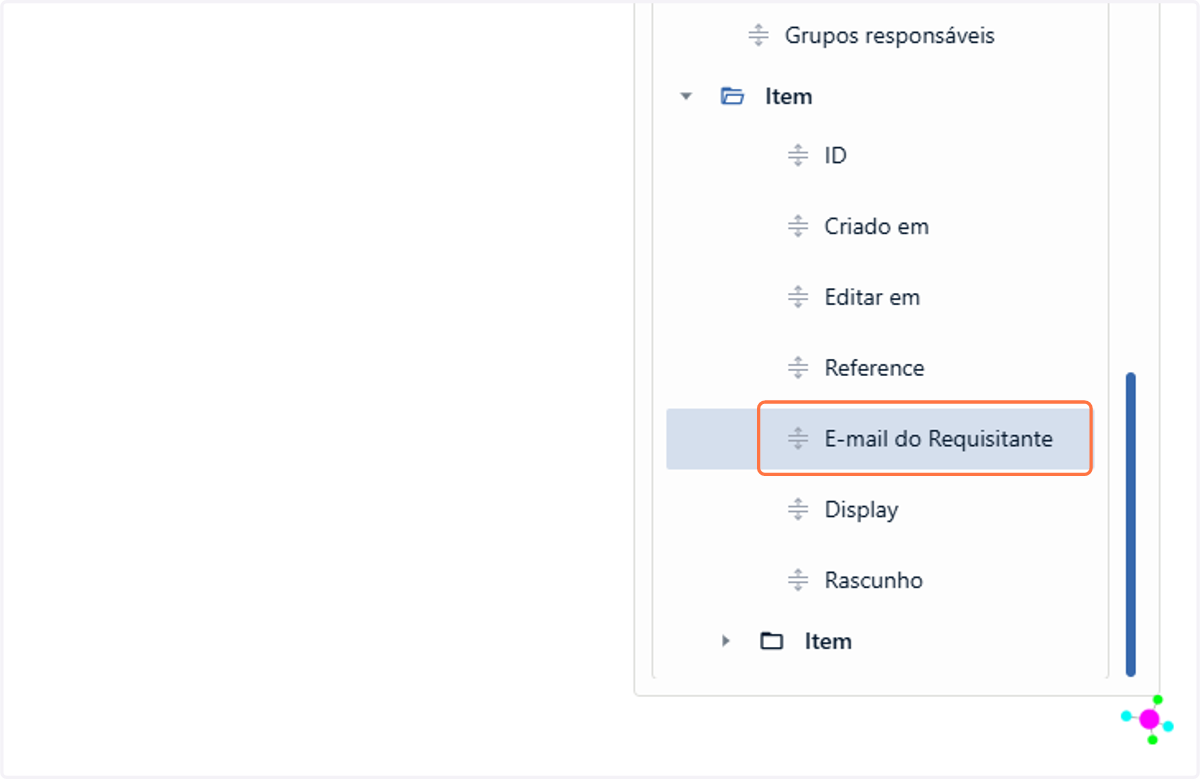Collapse the expanded Item folder
The width and height of the screenshot is (1200, 779).
pyautogui.click(x=686, y=97)
